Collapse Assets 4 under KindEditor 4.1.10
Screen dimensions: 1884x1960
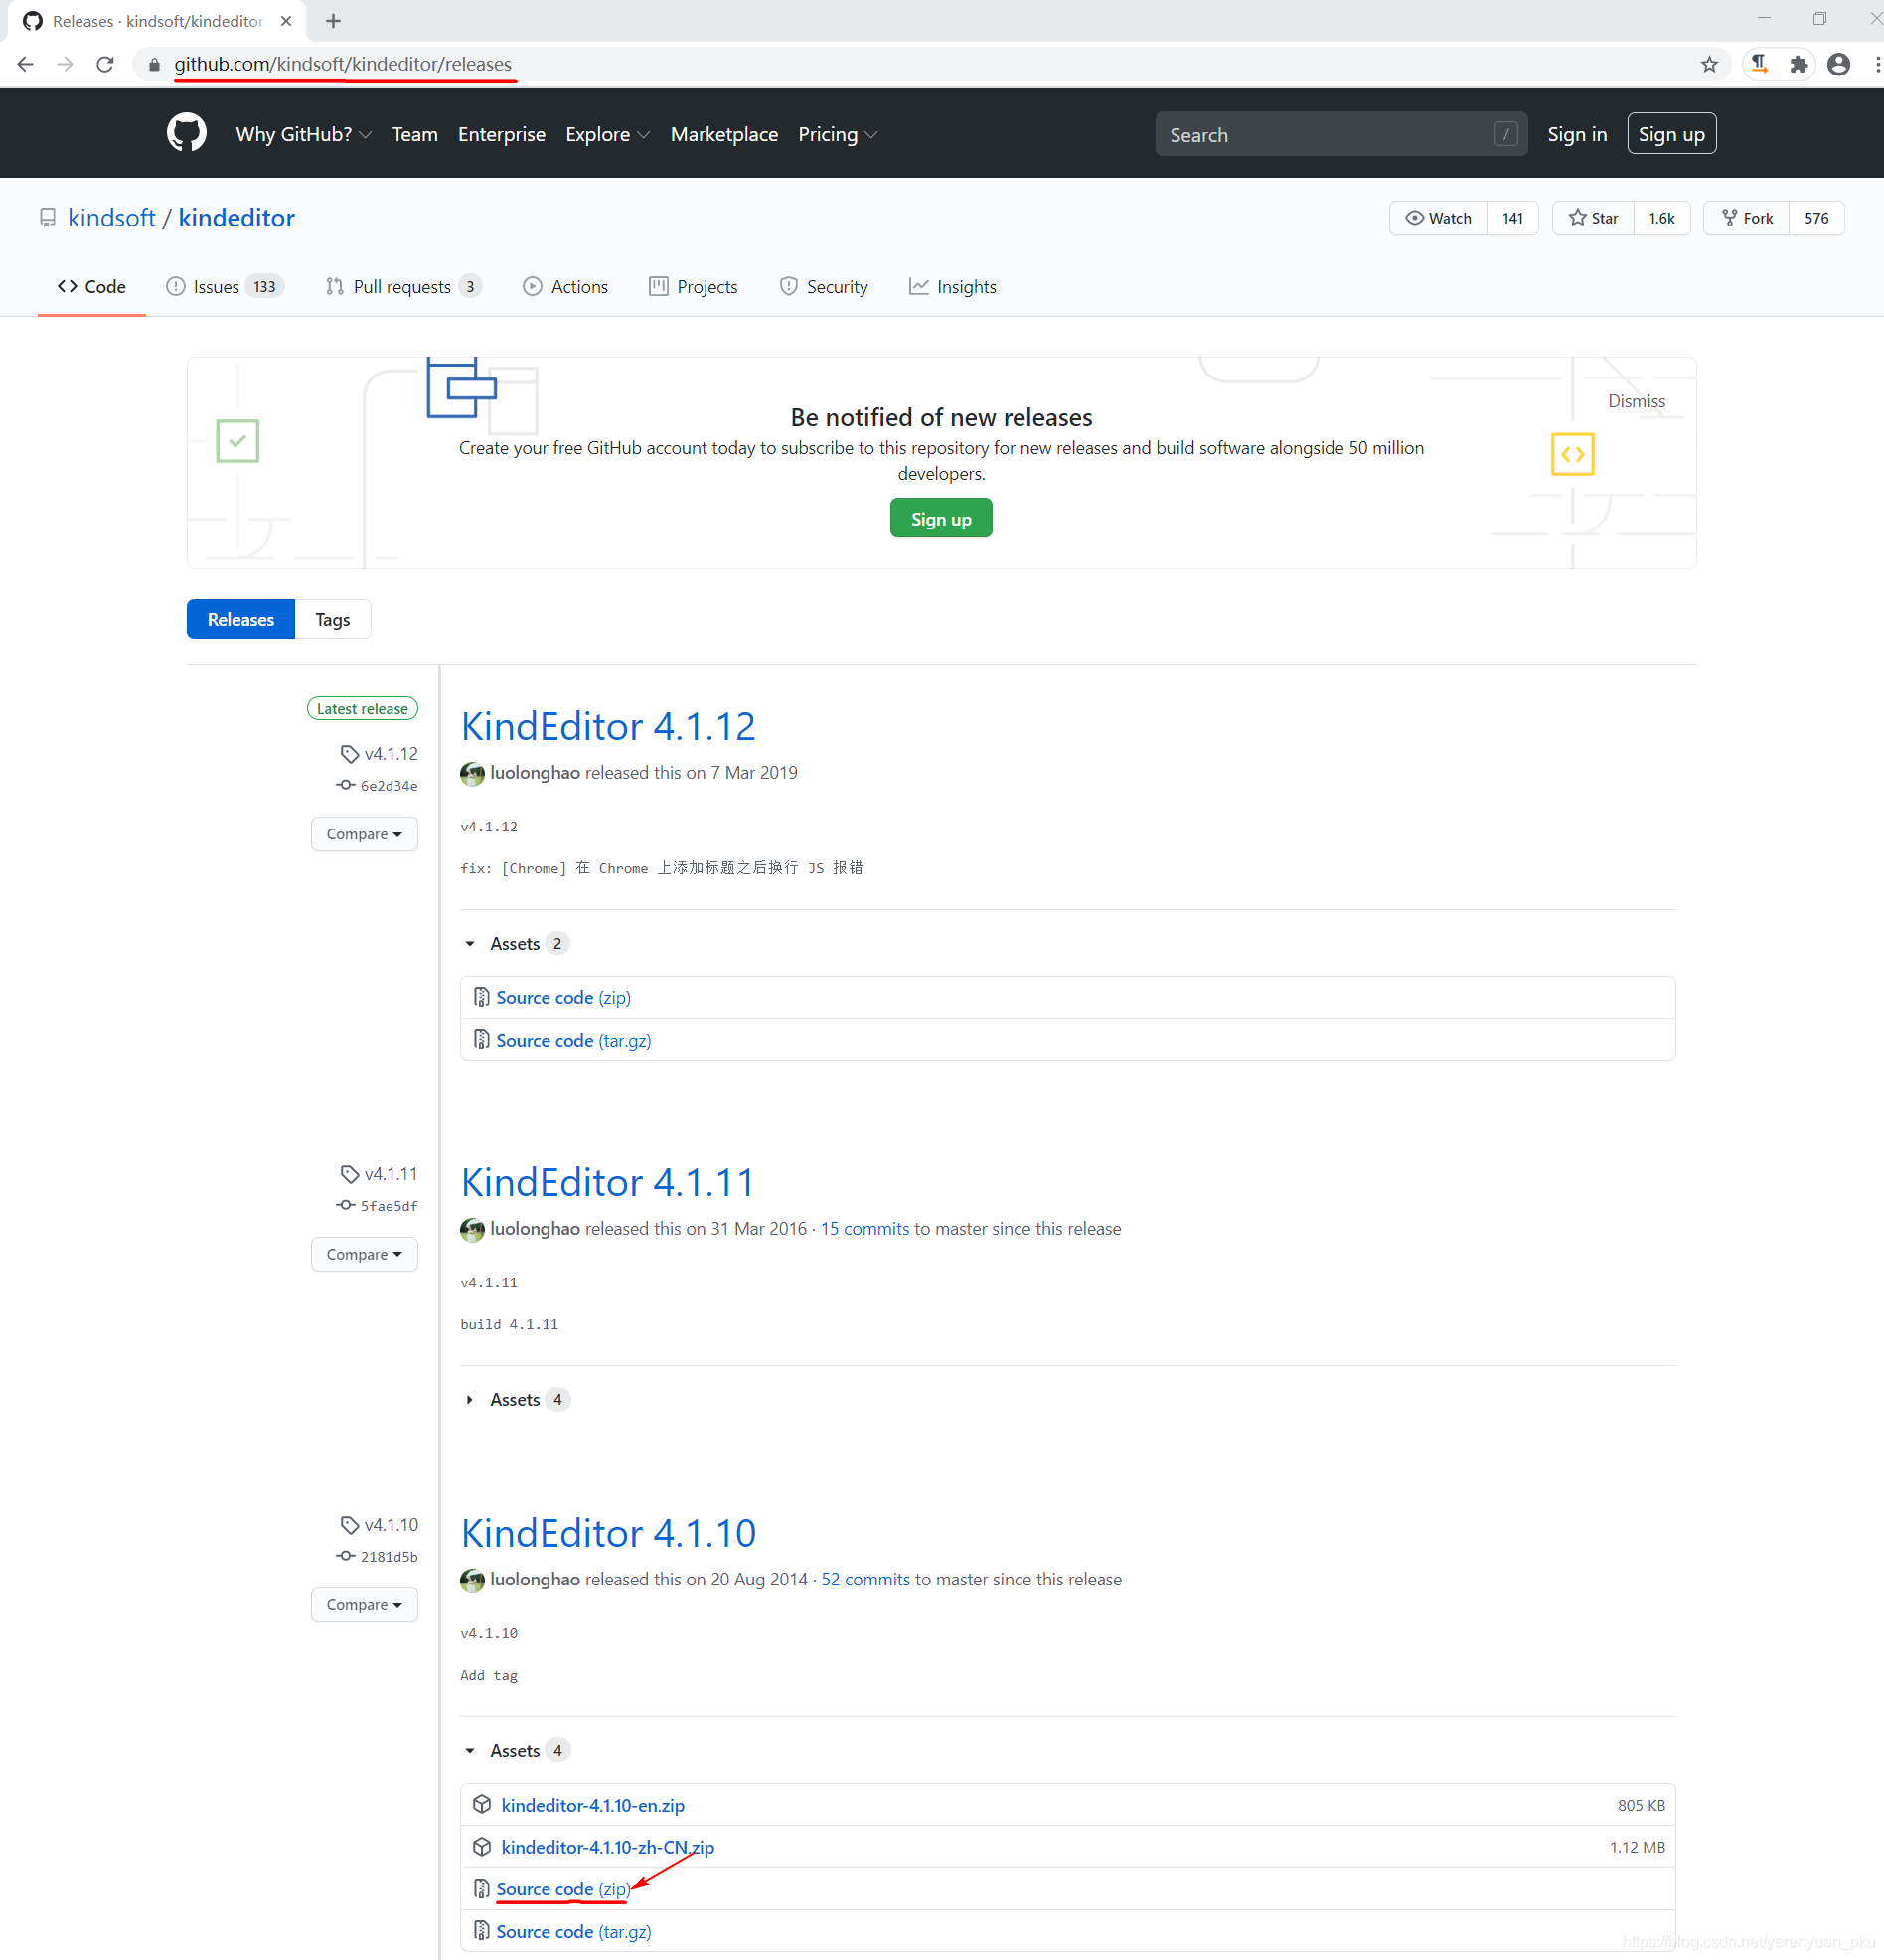(516, 1751)
